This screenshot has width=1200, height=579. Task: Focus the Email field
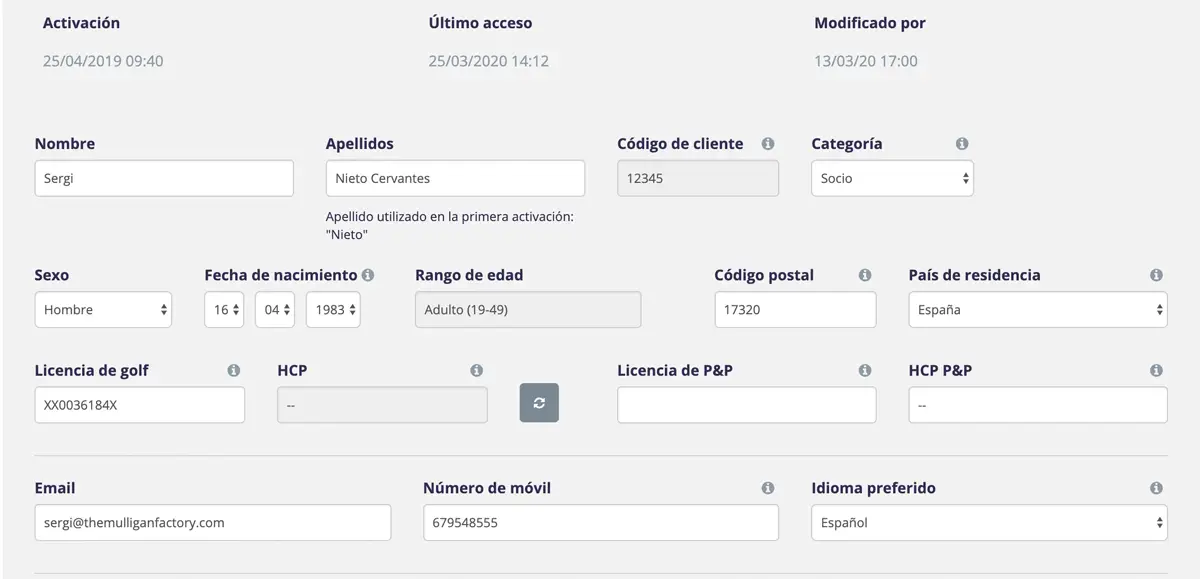[x=212, y=522]
